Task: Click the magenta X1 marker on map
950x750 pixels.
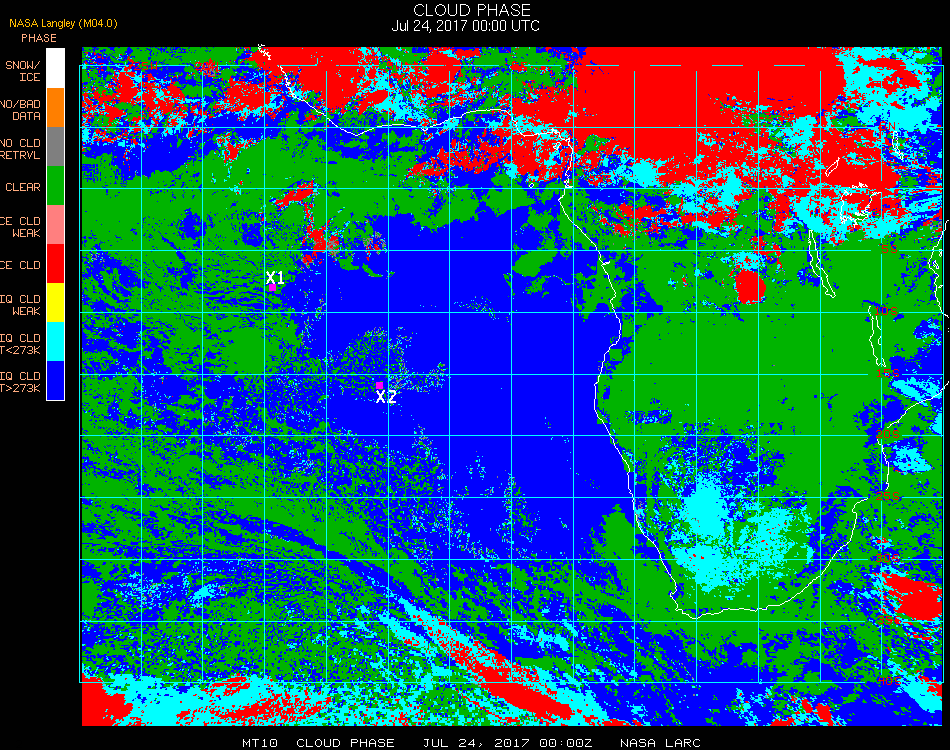Action: click(272, 288)
